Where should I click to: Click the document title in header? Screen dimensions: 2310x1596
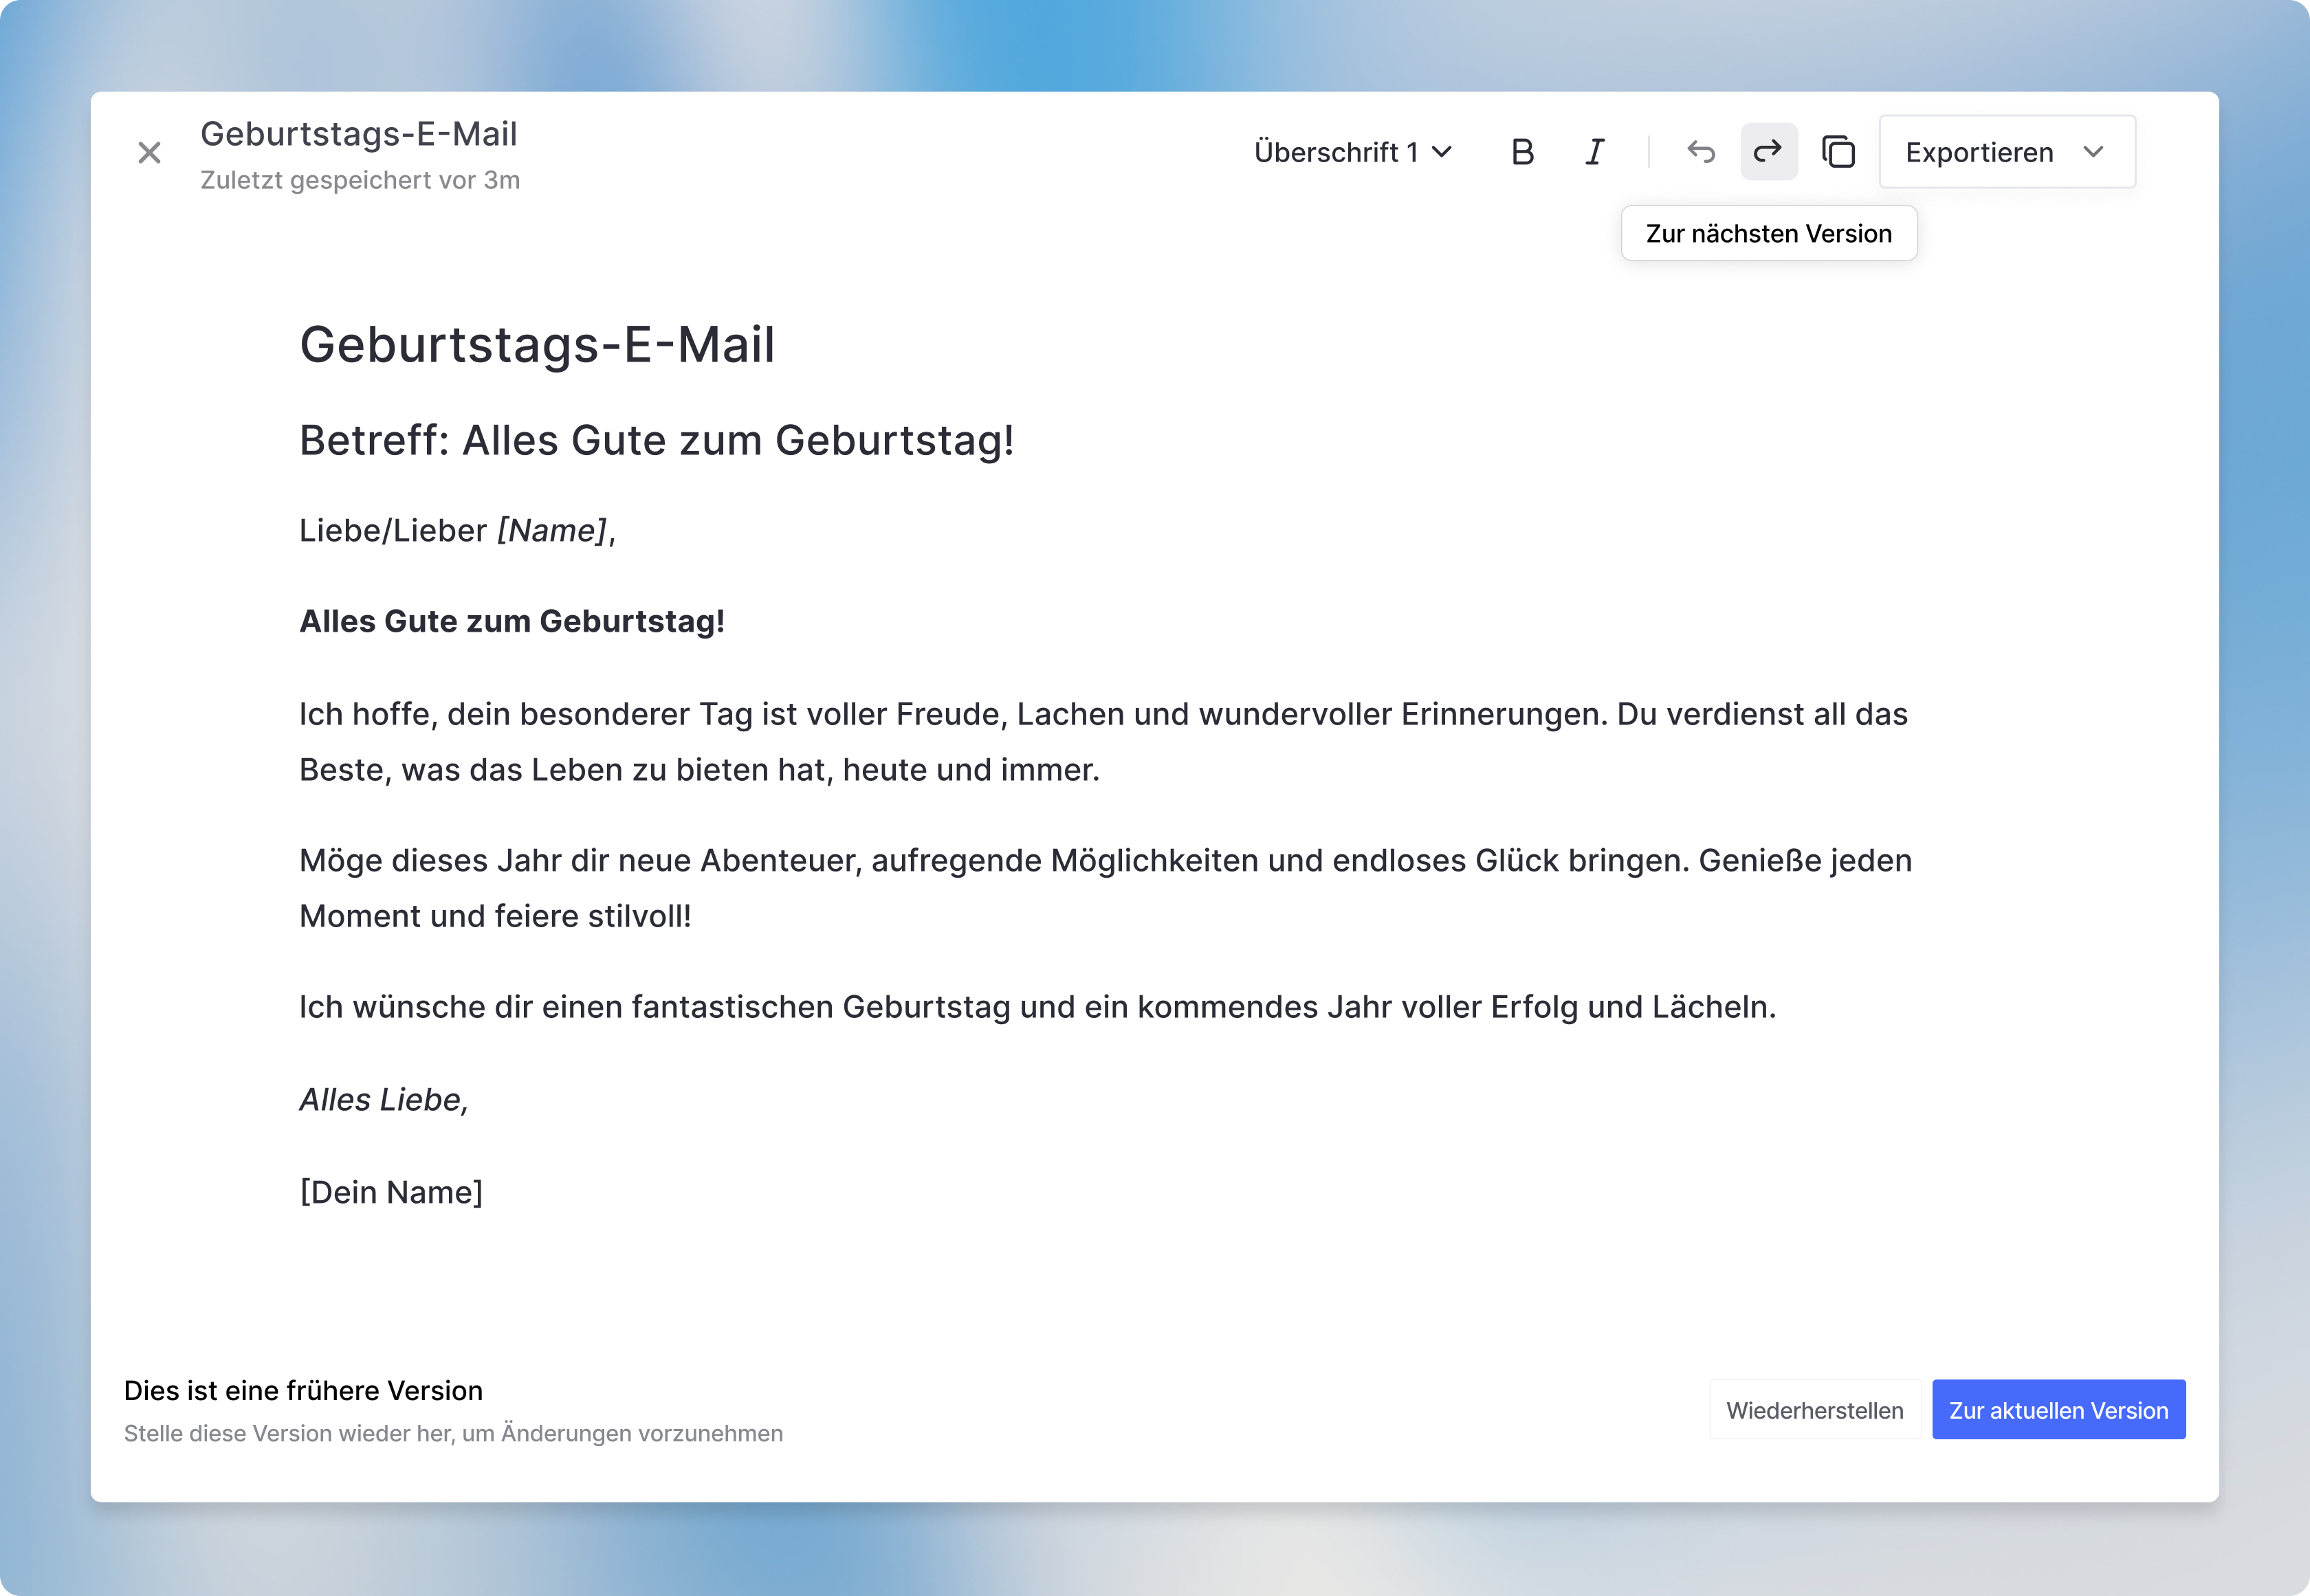(x=359, y=134)
